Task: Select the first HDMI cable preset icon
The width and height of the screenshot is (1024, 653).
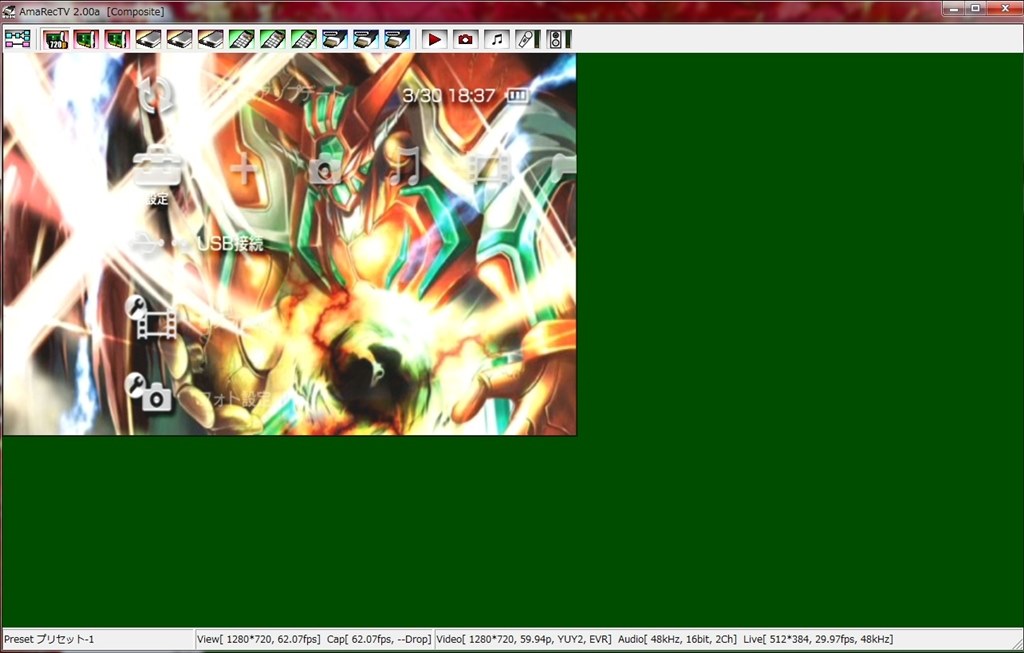Action: click(x=334, y=39)
